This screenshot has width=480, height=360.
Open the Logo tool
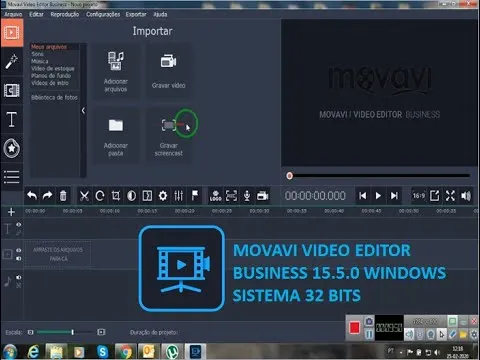(215, 196)
